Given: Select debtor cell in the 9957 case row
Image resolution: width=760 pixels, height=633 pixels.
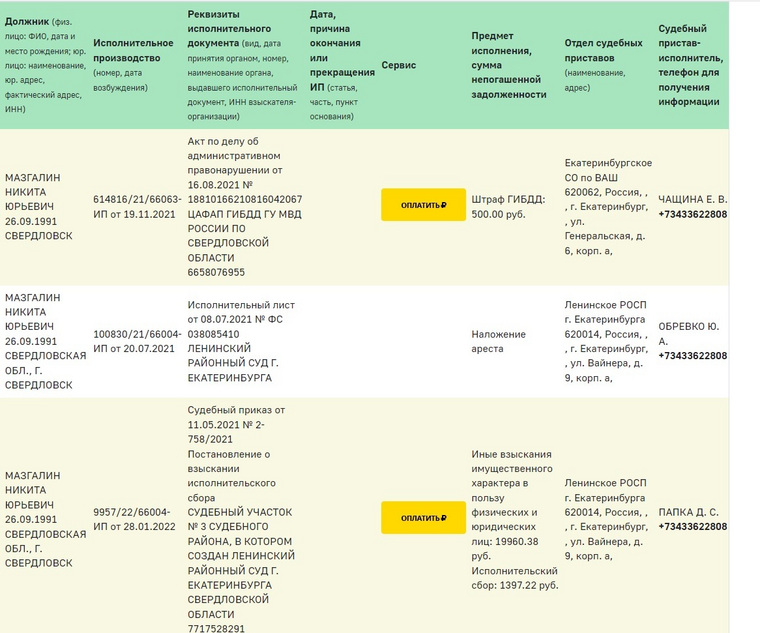Looking at the screenshot, I should pos(46,519).
